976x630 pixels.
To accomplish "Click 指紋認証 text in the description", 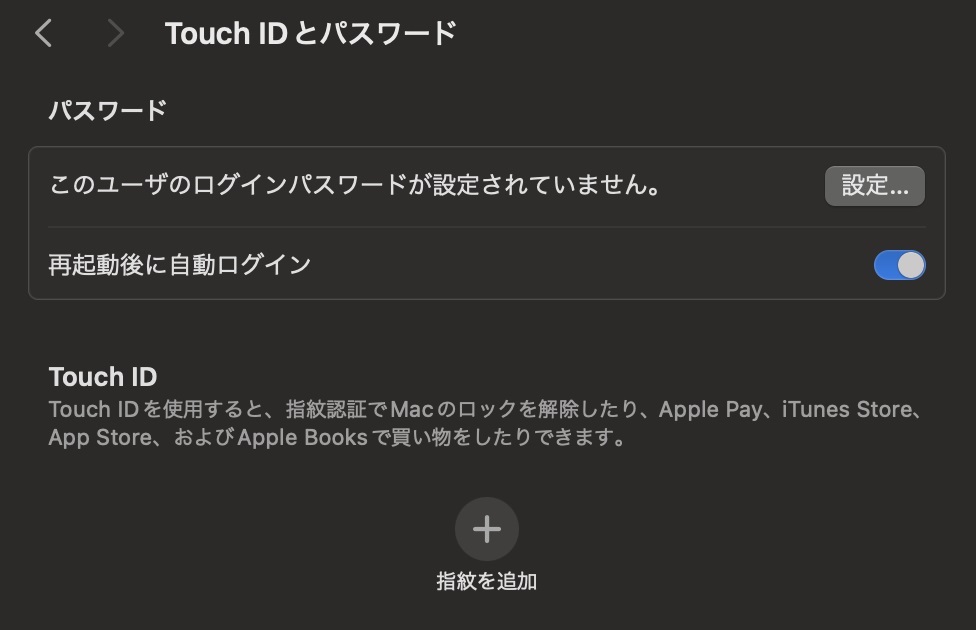I will pos(326,410).
